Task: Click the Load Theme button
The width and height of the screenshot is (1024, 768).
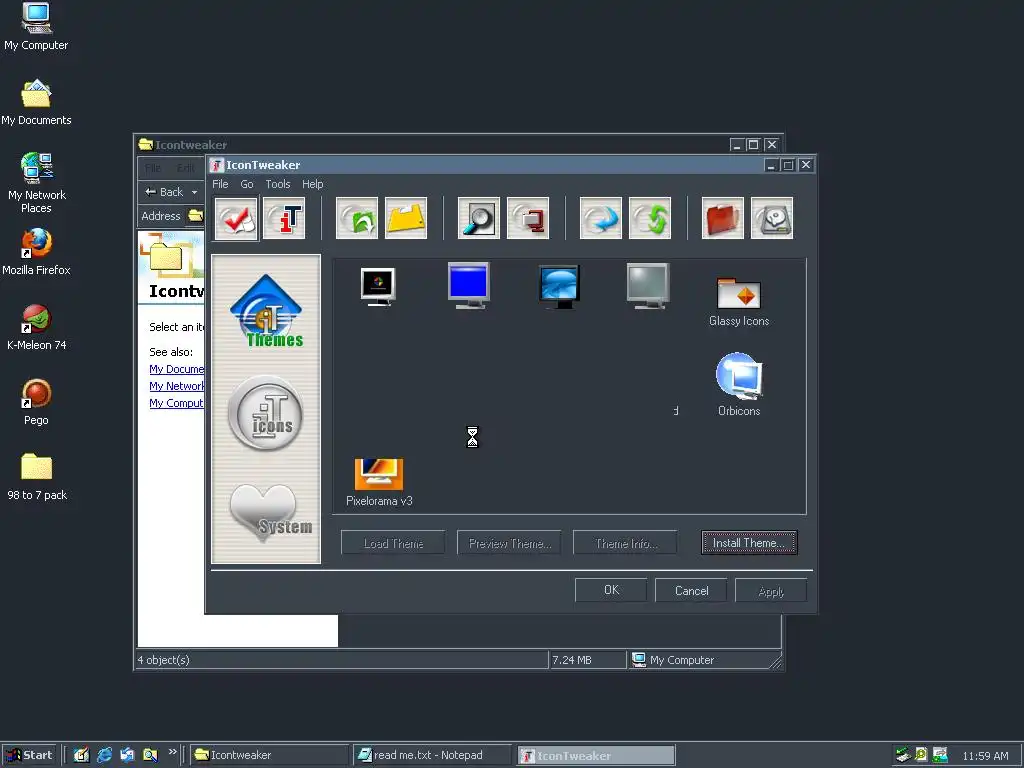Action: 393,543
